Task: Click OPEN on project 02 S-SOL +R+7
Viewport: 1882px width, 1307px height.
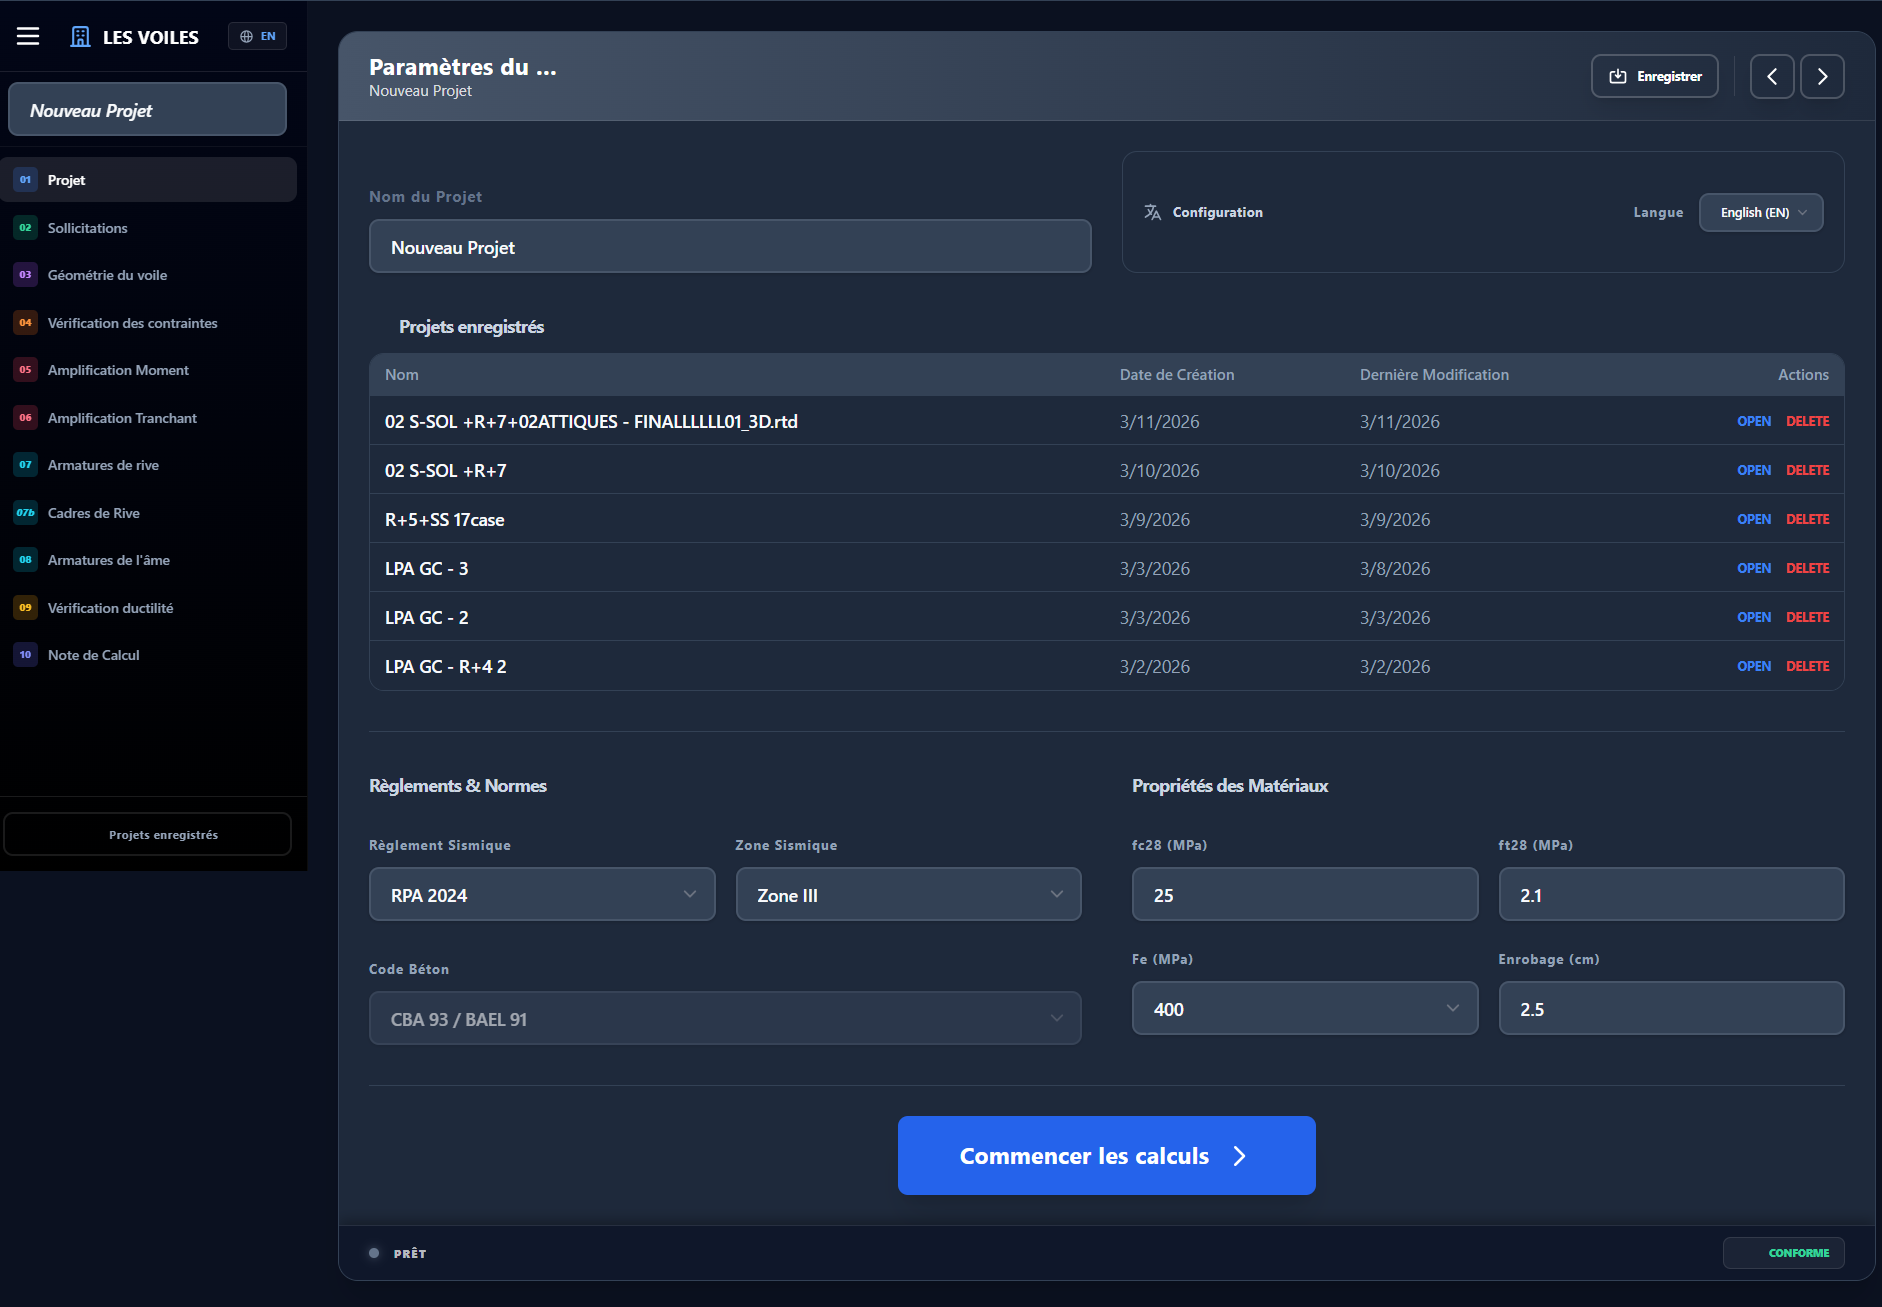Action: pyautogui.click(x=1753, y=469)
